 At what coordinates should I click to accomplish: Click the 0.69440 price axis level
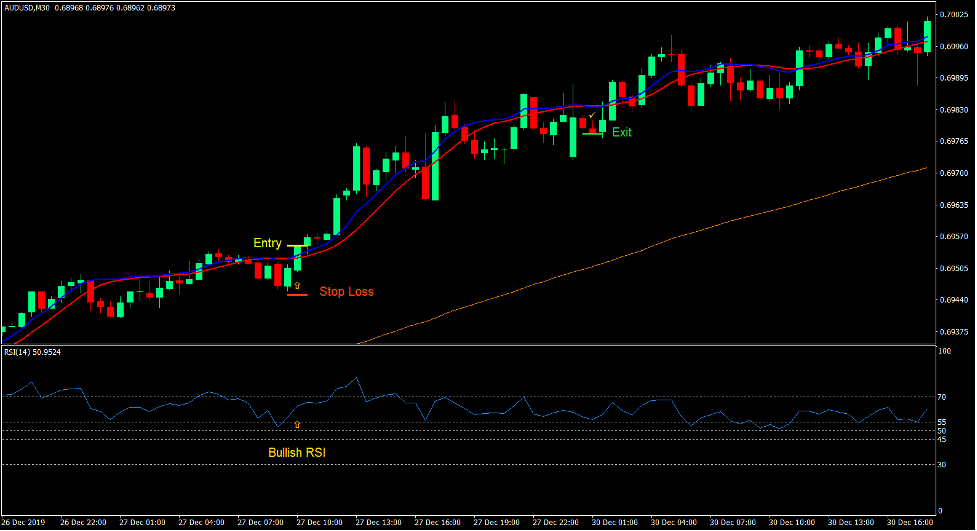click(x=956, y=300)
